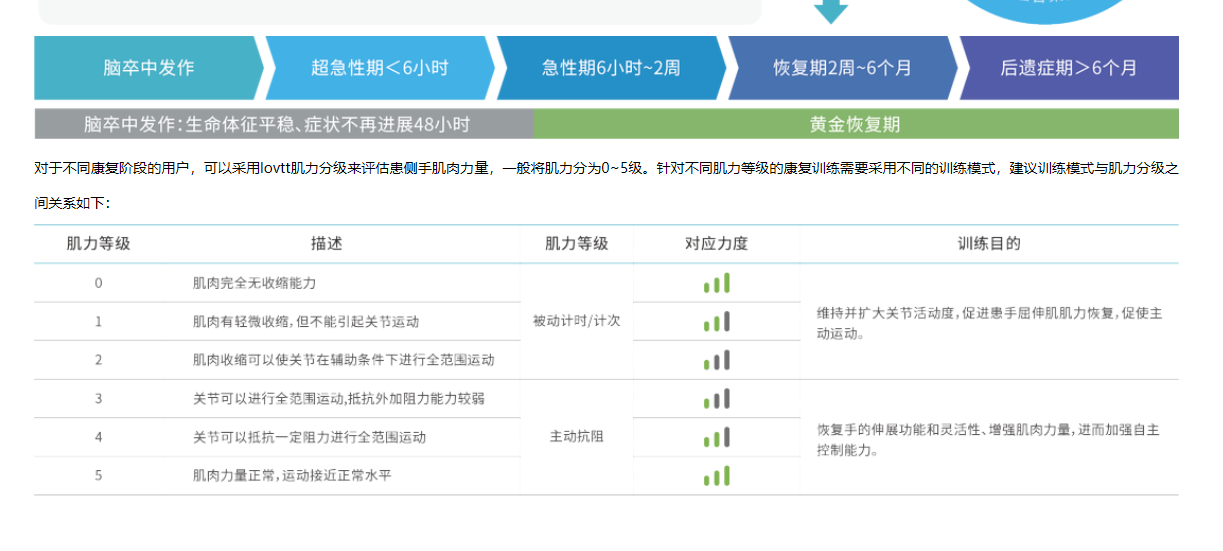The image size is (1223, 551).
Task: Click the gray 生命体征平稳 status bar
Action: pyautogui.click(x=283, y=124)
